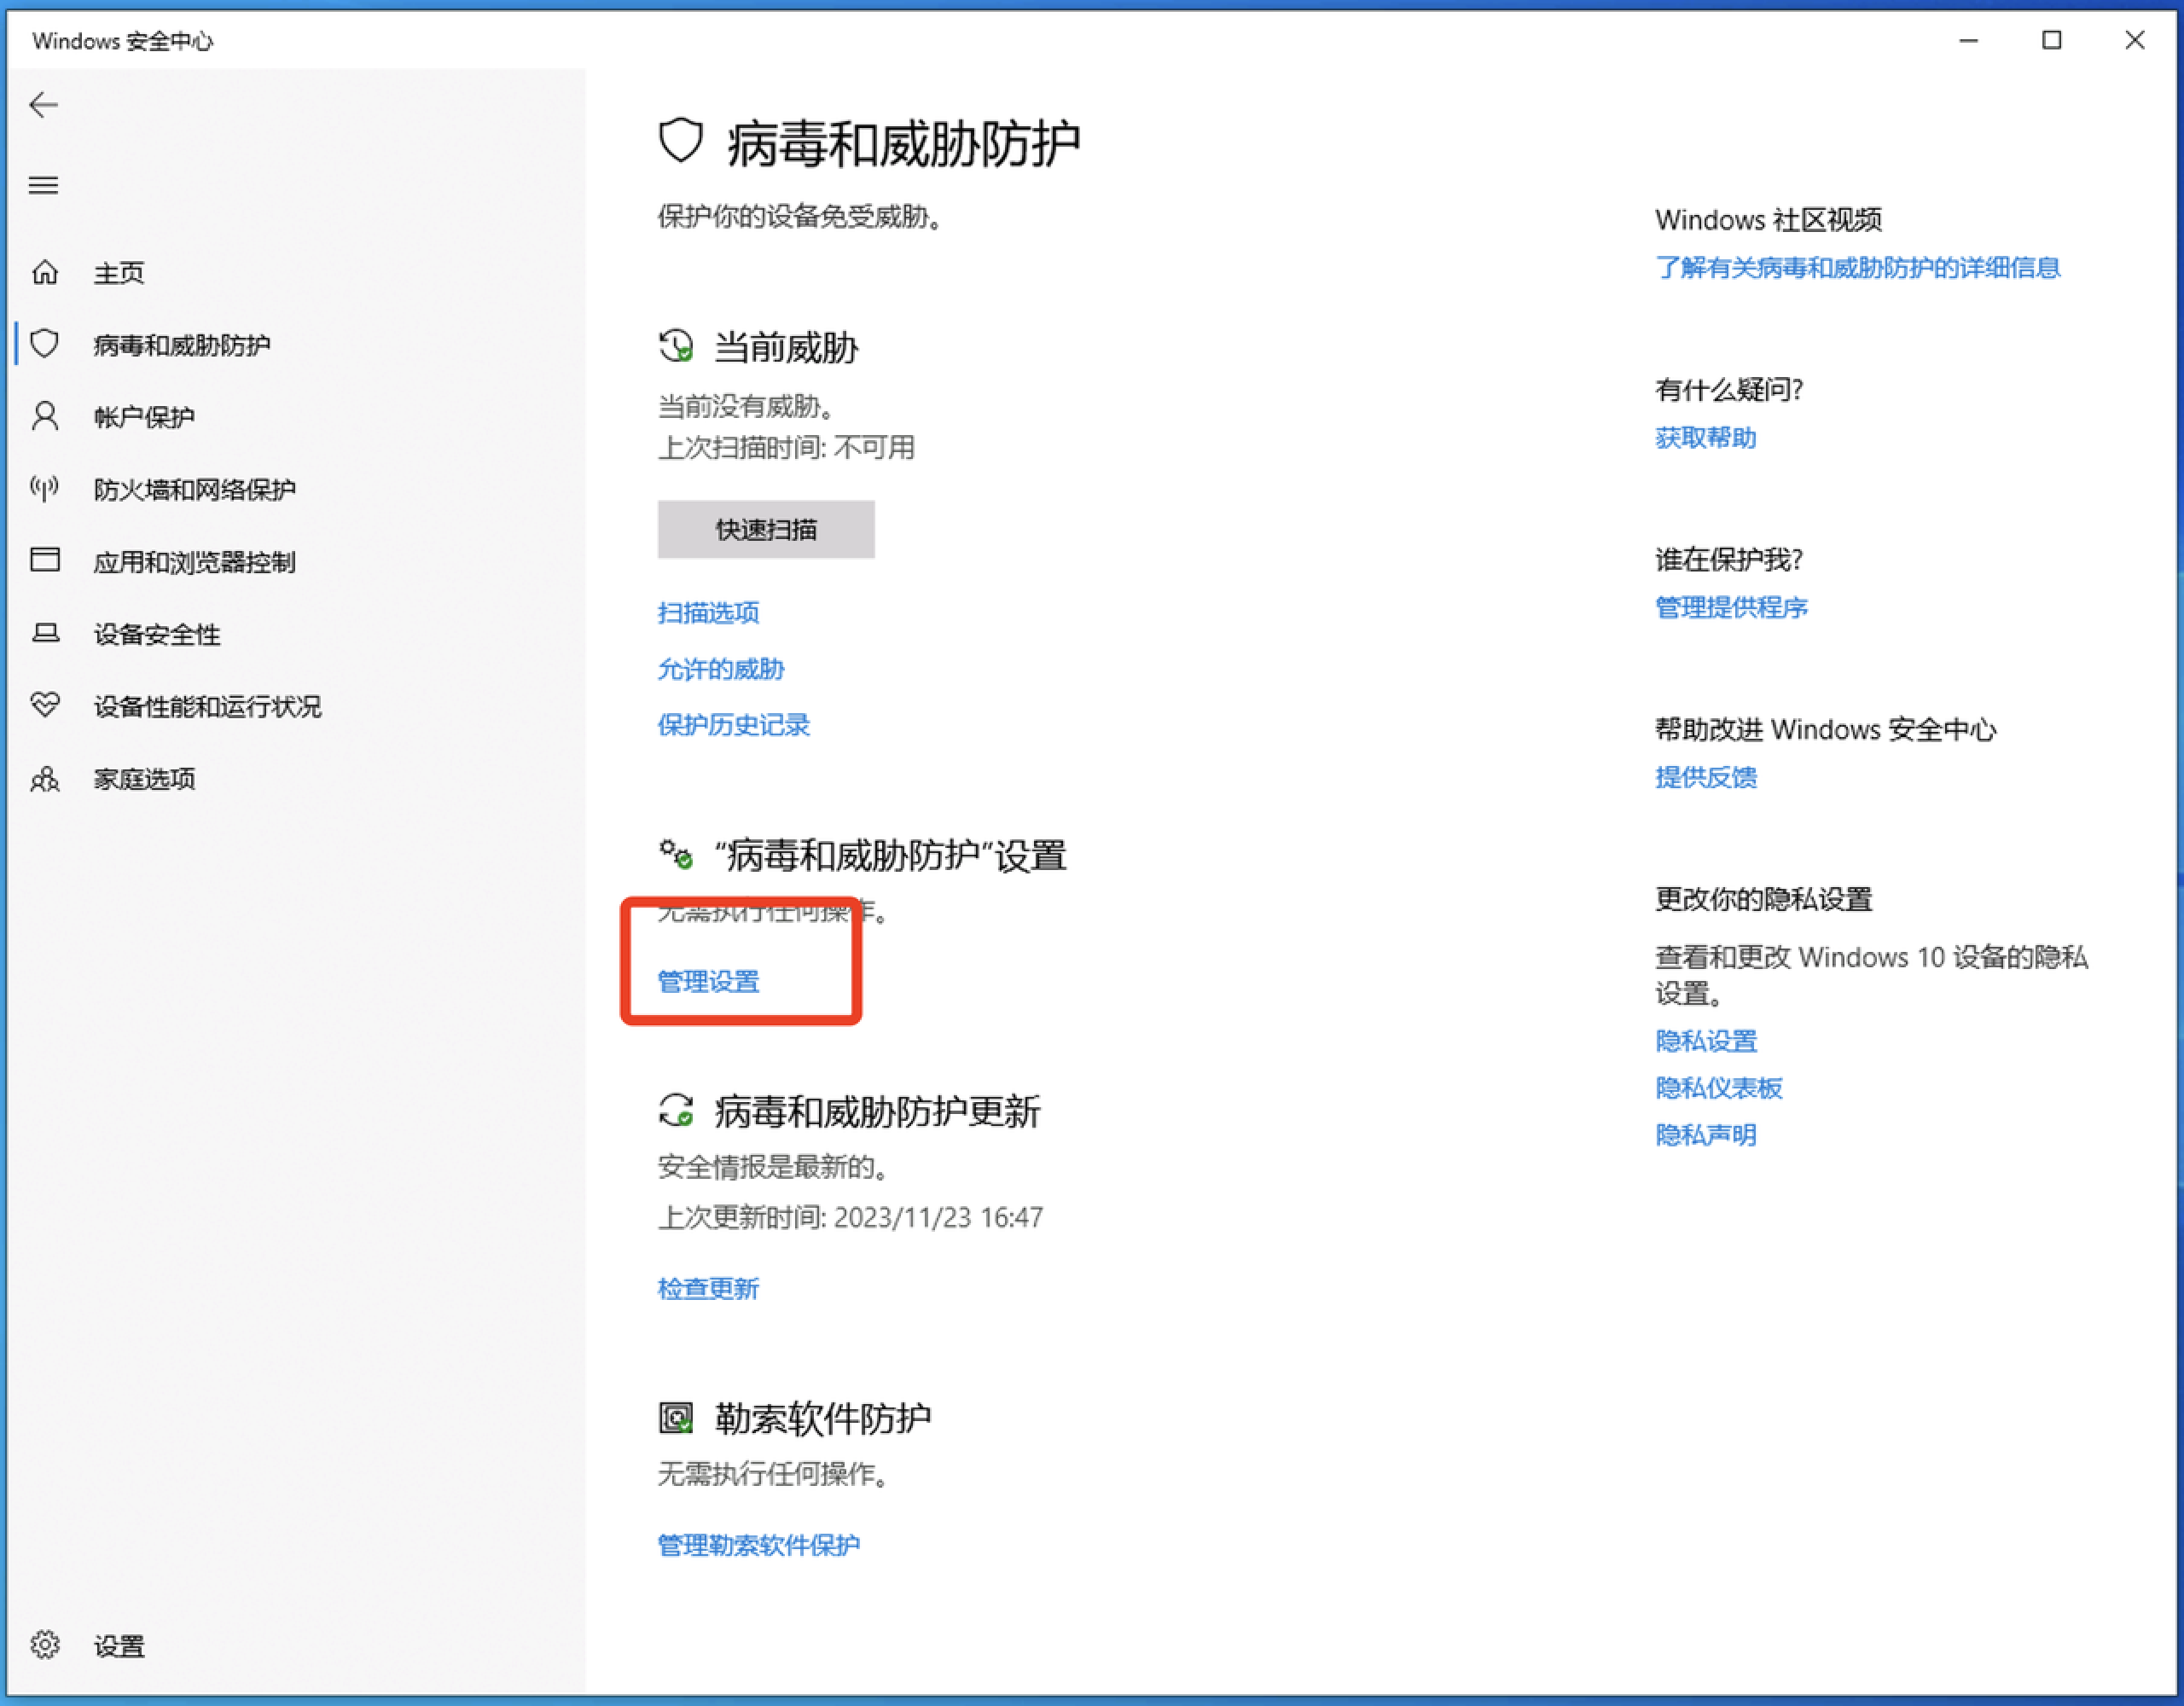Click the home icon beside 主页
This screenshot has height=1706, width=2184.
(45, 272)
